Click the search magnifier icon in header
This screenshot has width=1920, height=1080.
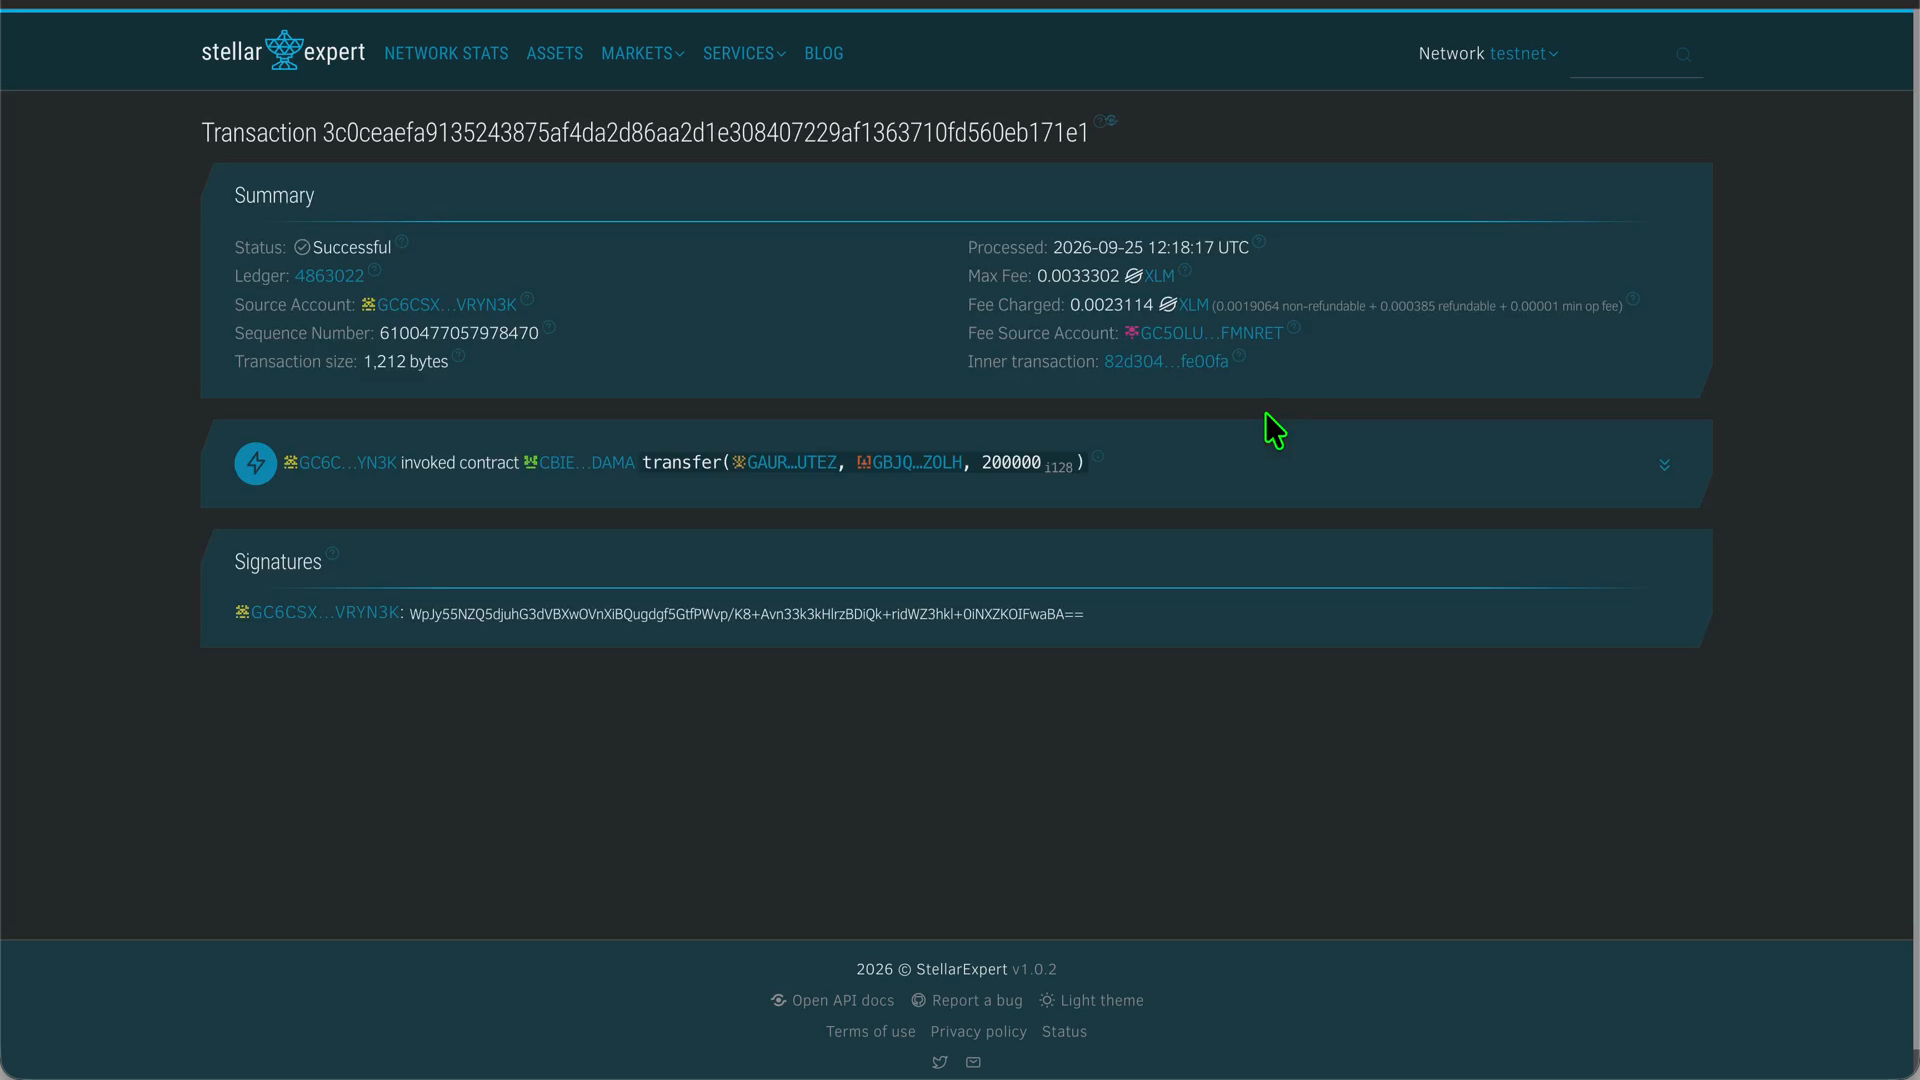1684,55
